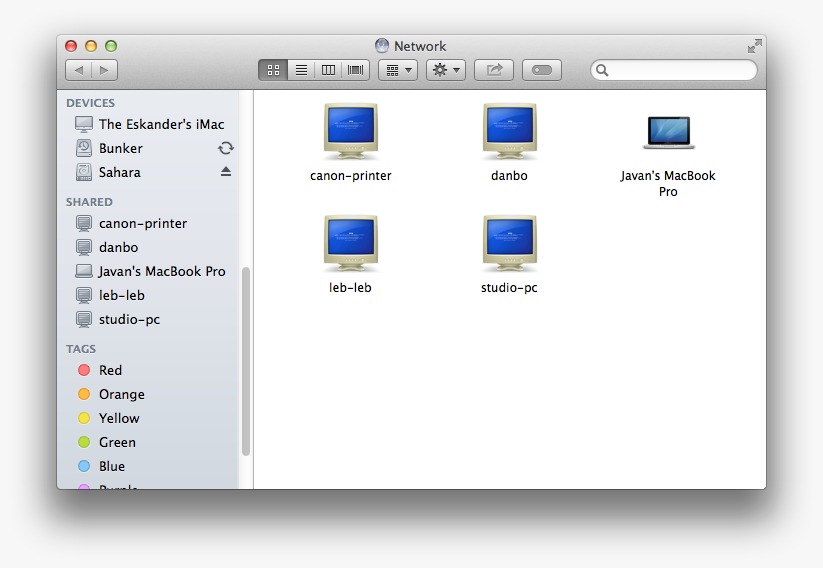
Task: Open the Arrange items dropdown
Action: [x=398, y=70]
